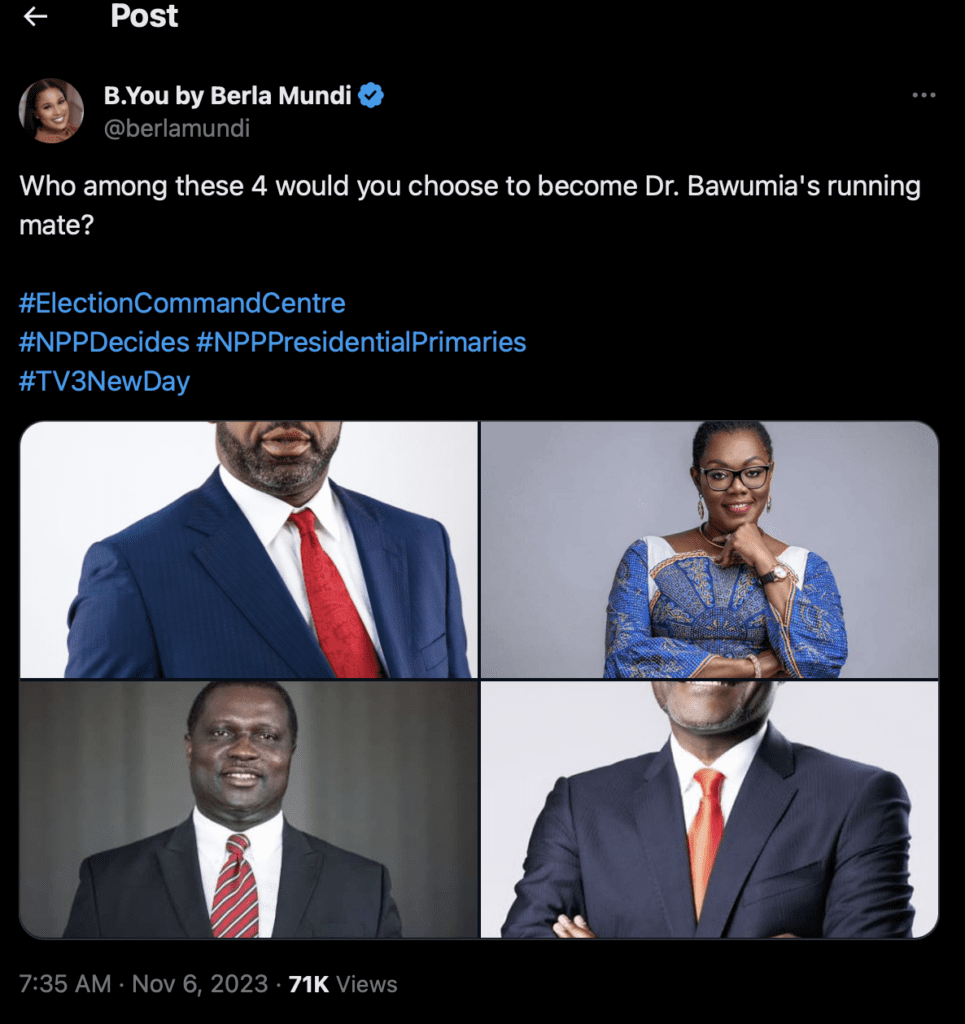Click the 71K Views count
Screen dimensions: 965x1024
(343, 984)
